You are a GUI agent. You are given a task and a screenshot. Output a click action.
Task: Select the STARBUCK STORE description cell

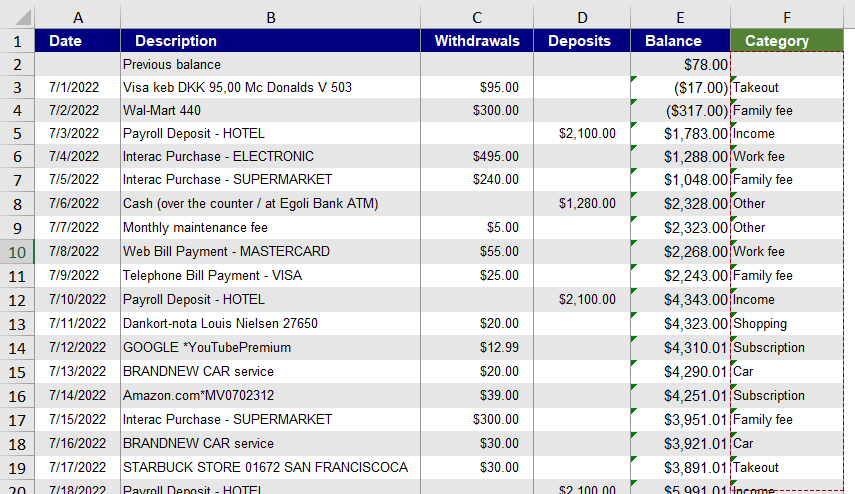coord(270,467)
